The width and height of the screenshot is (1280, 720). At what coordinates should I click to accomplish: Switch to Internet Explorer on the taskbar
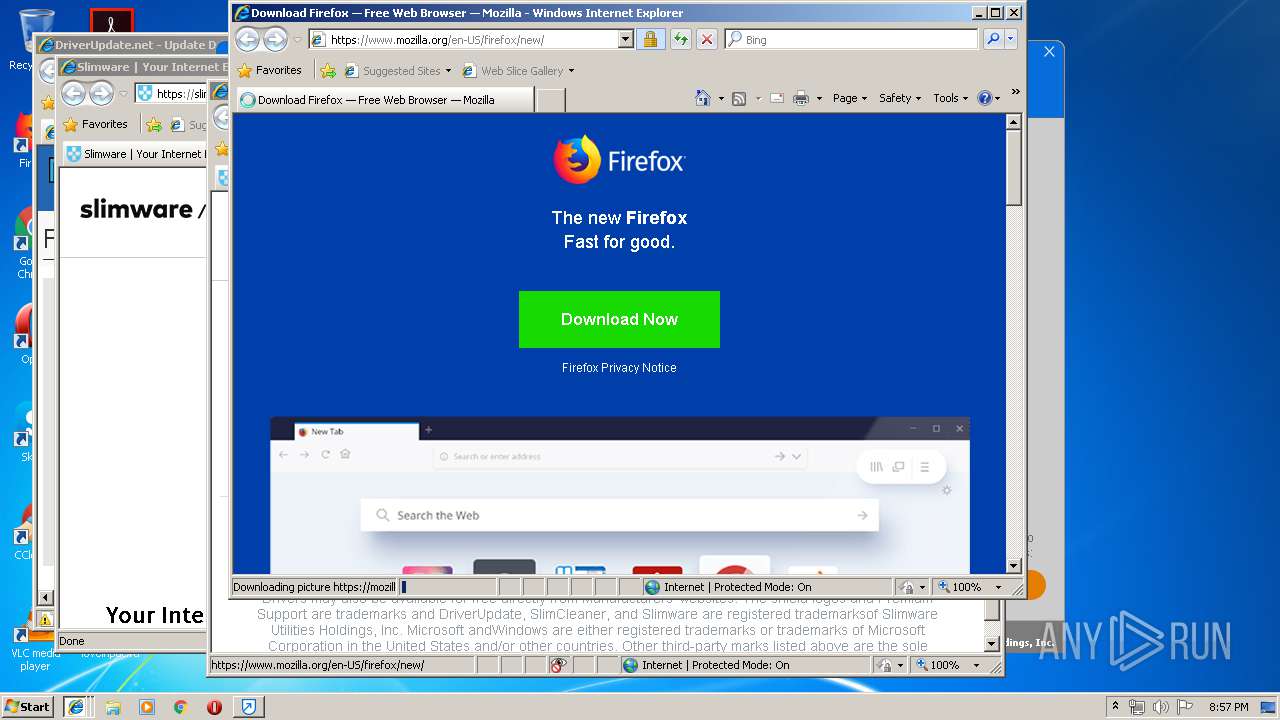[75, 706]
